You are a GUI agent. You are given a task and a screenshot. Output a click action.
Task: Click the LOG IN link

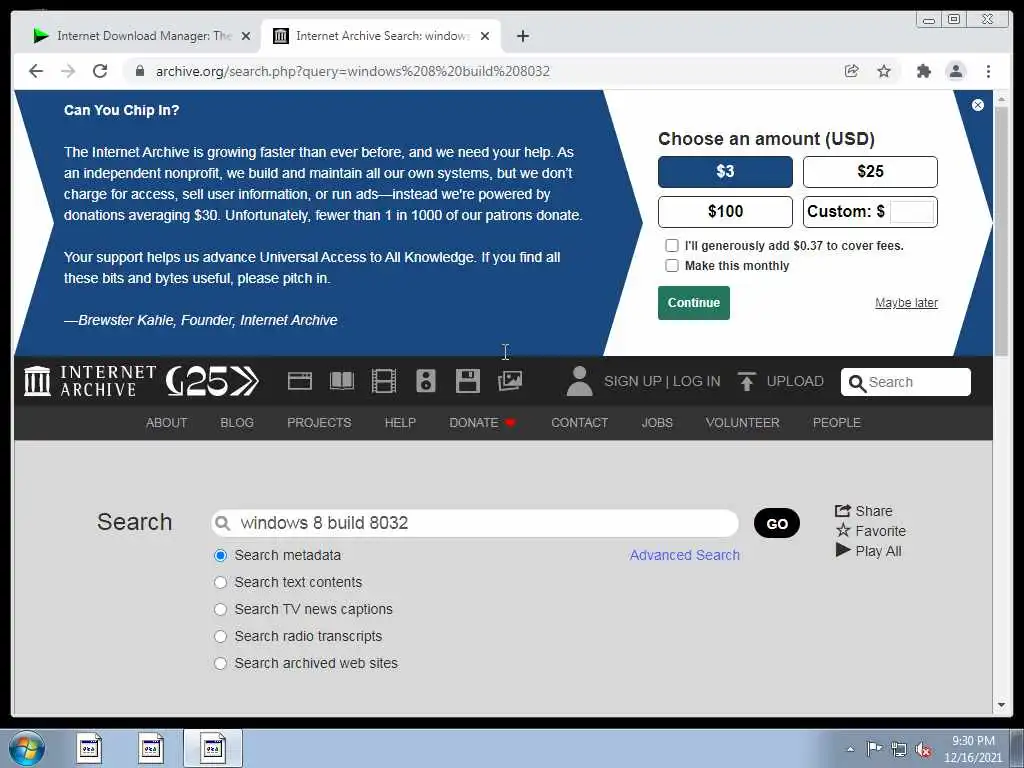696,381
